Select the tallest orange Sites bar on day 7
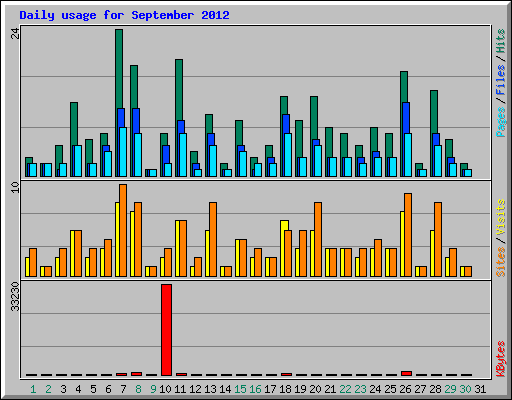The width and height of the screenshot is (512, 400). pos(123,230)
